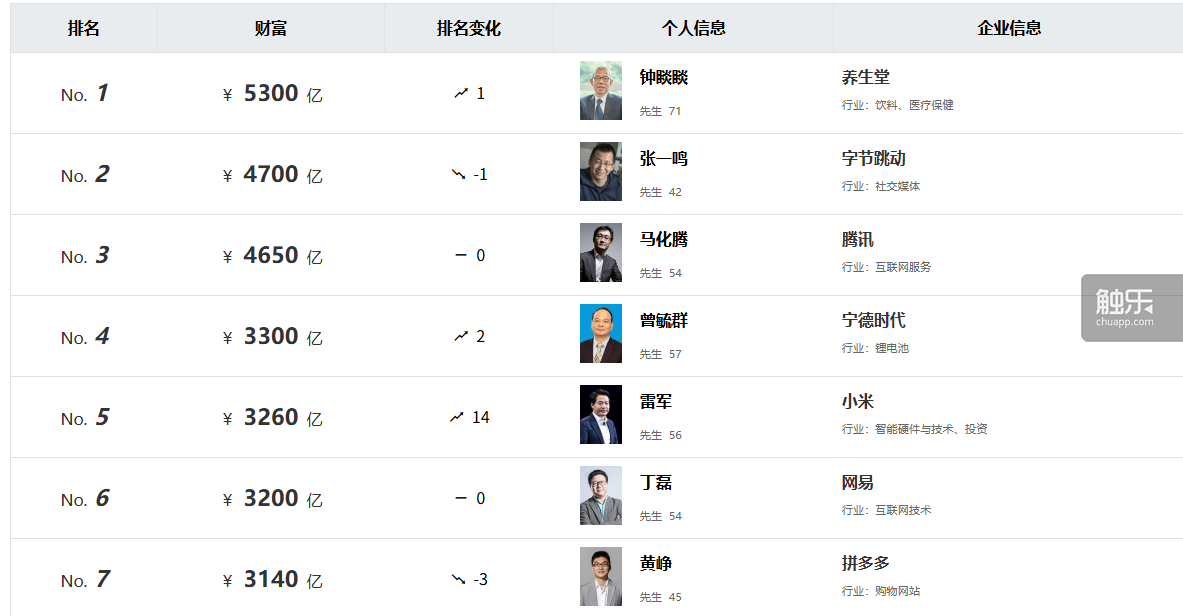This screenshot has width=1183, height=616.
Task: Click the upward trend arrow for 曾毓群
Action: 461,336
